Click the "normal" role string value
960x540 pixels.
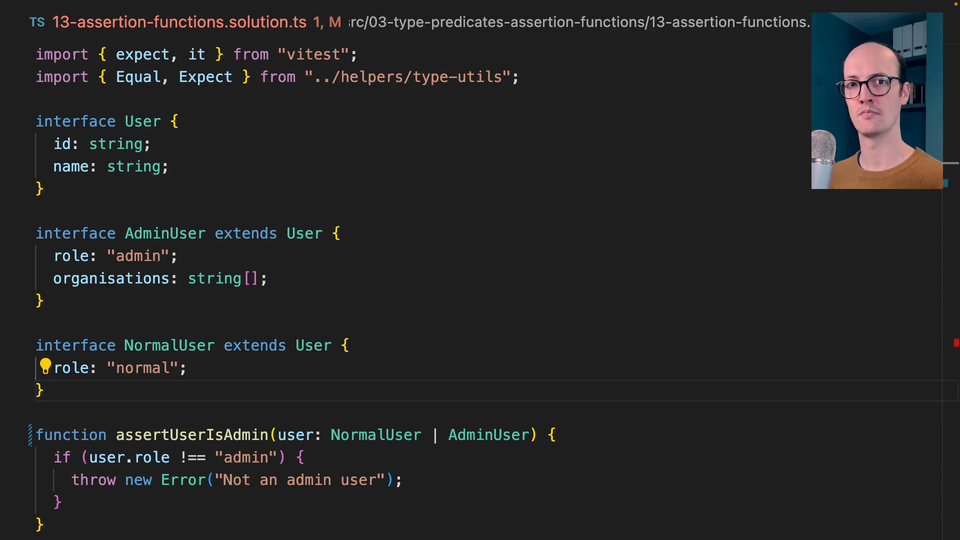(142, 368)
